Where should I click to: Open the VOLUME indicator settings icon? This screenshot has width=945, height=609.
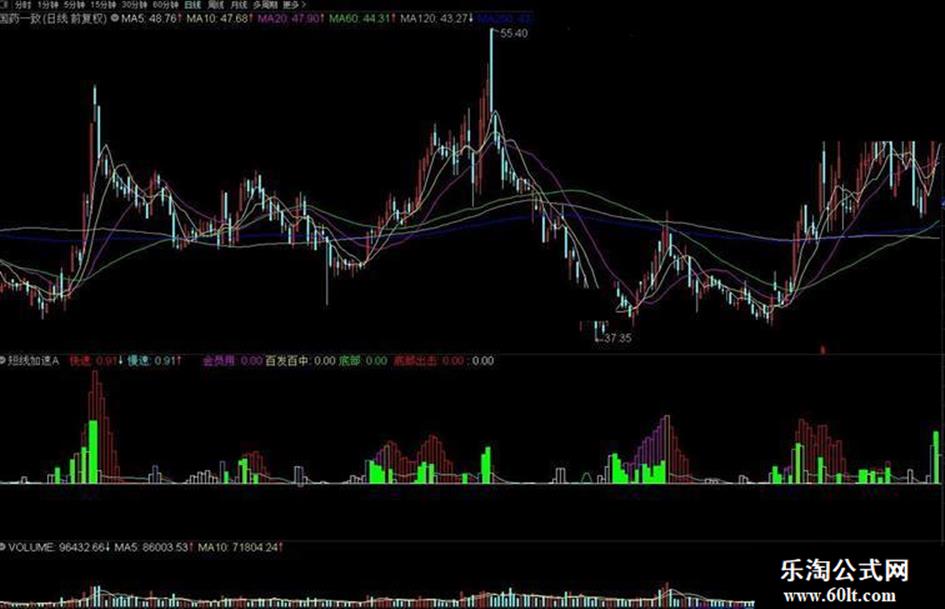coord(2,547)
